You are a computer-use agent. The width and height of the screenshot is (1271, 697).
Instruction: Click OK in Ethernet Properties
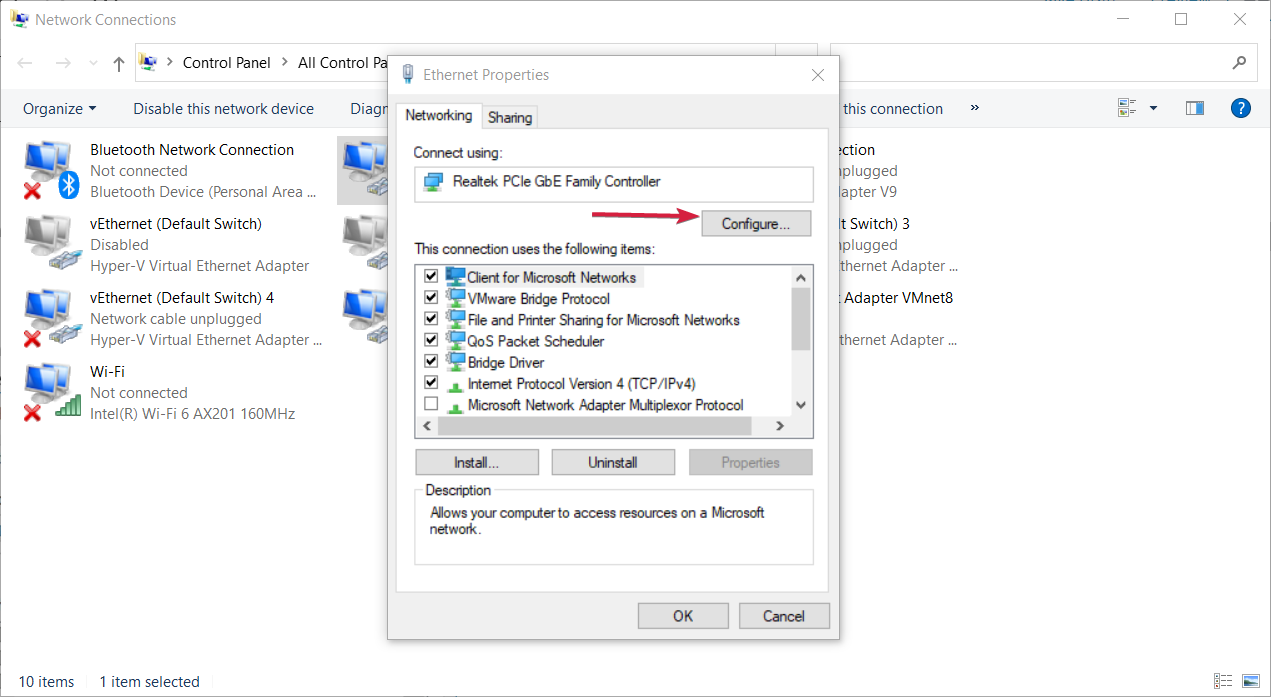coord(683,615)
